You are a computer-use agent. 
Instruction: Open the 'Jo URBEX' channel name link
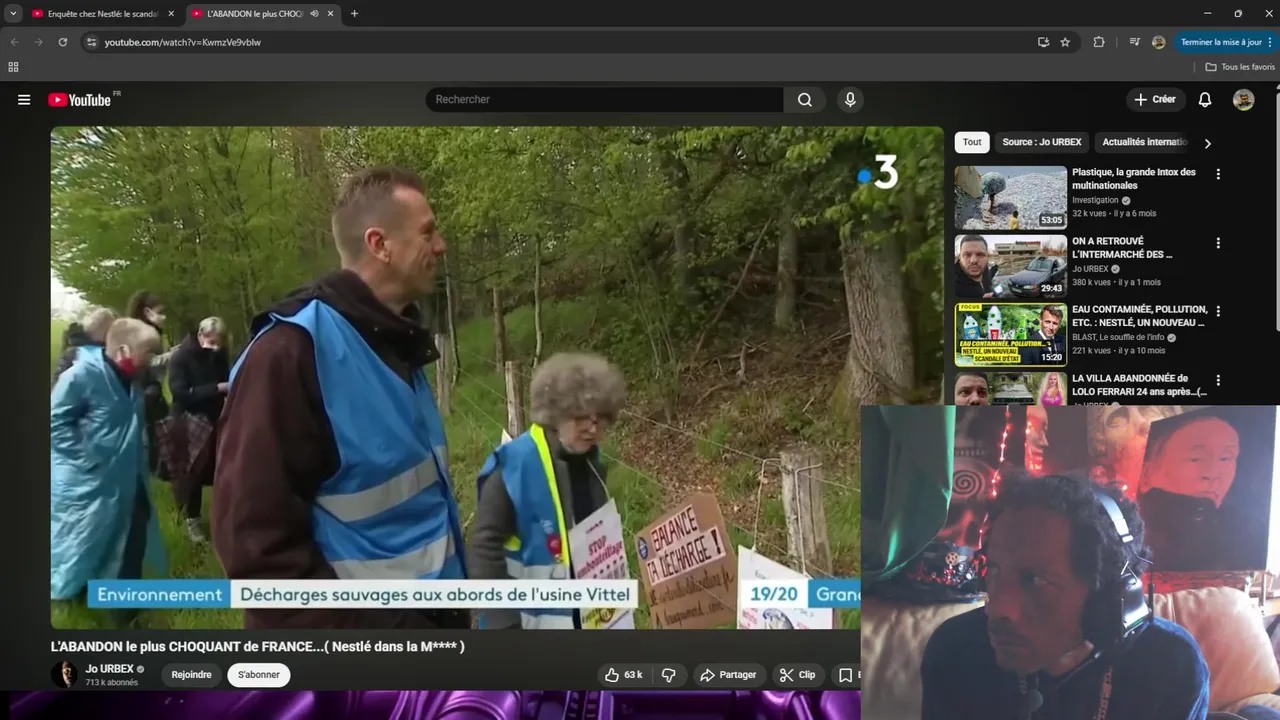(109, 669)
